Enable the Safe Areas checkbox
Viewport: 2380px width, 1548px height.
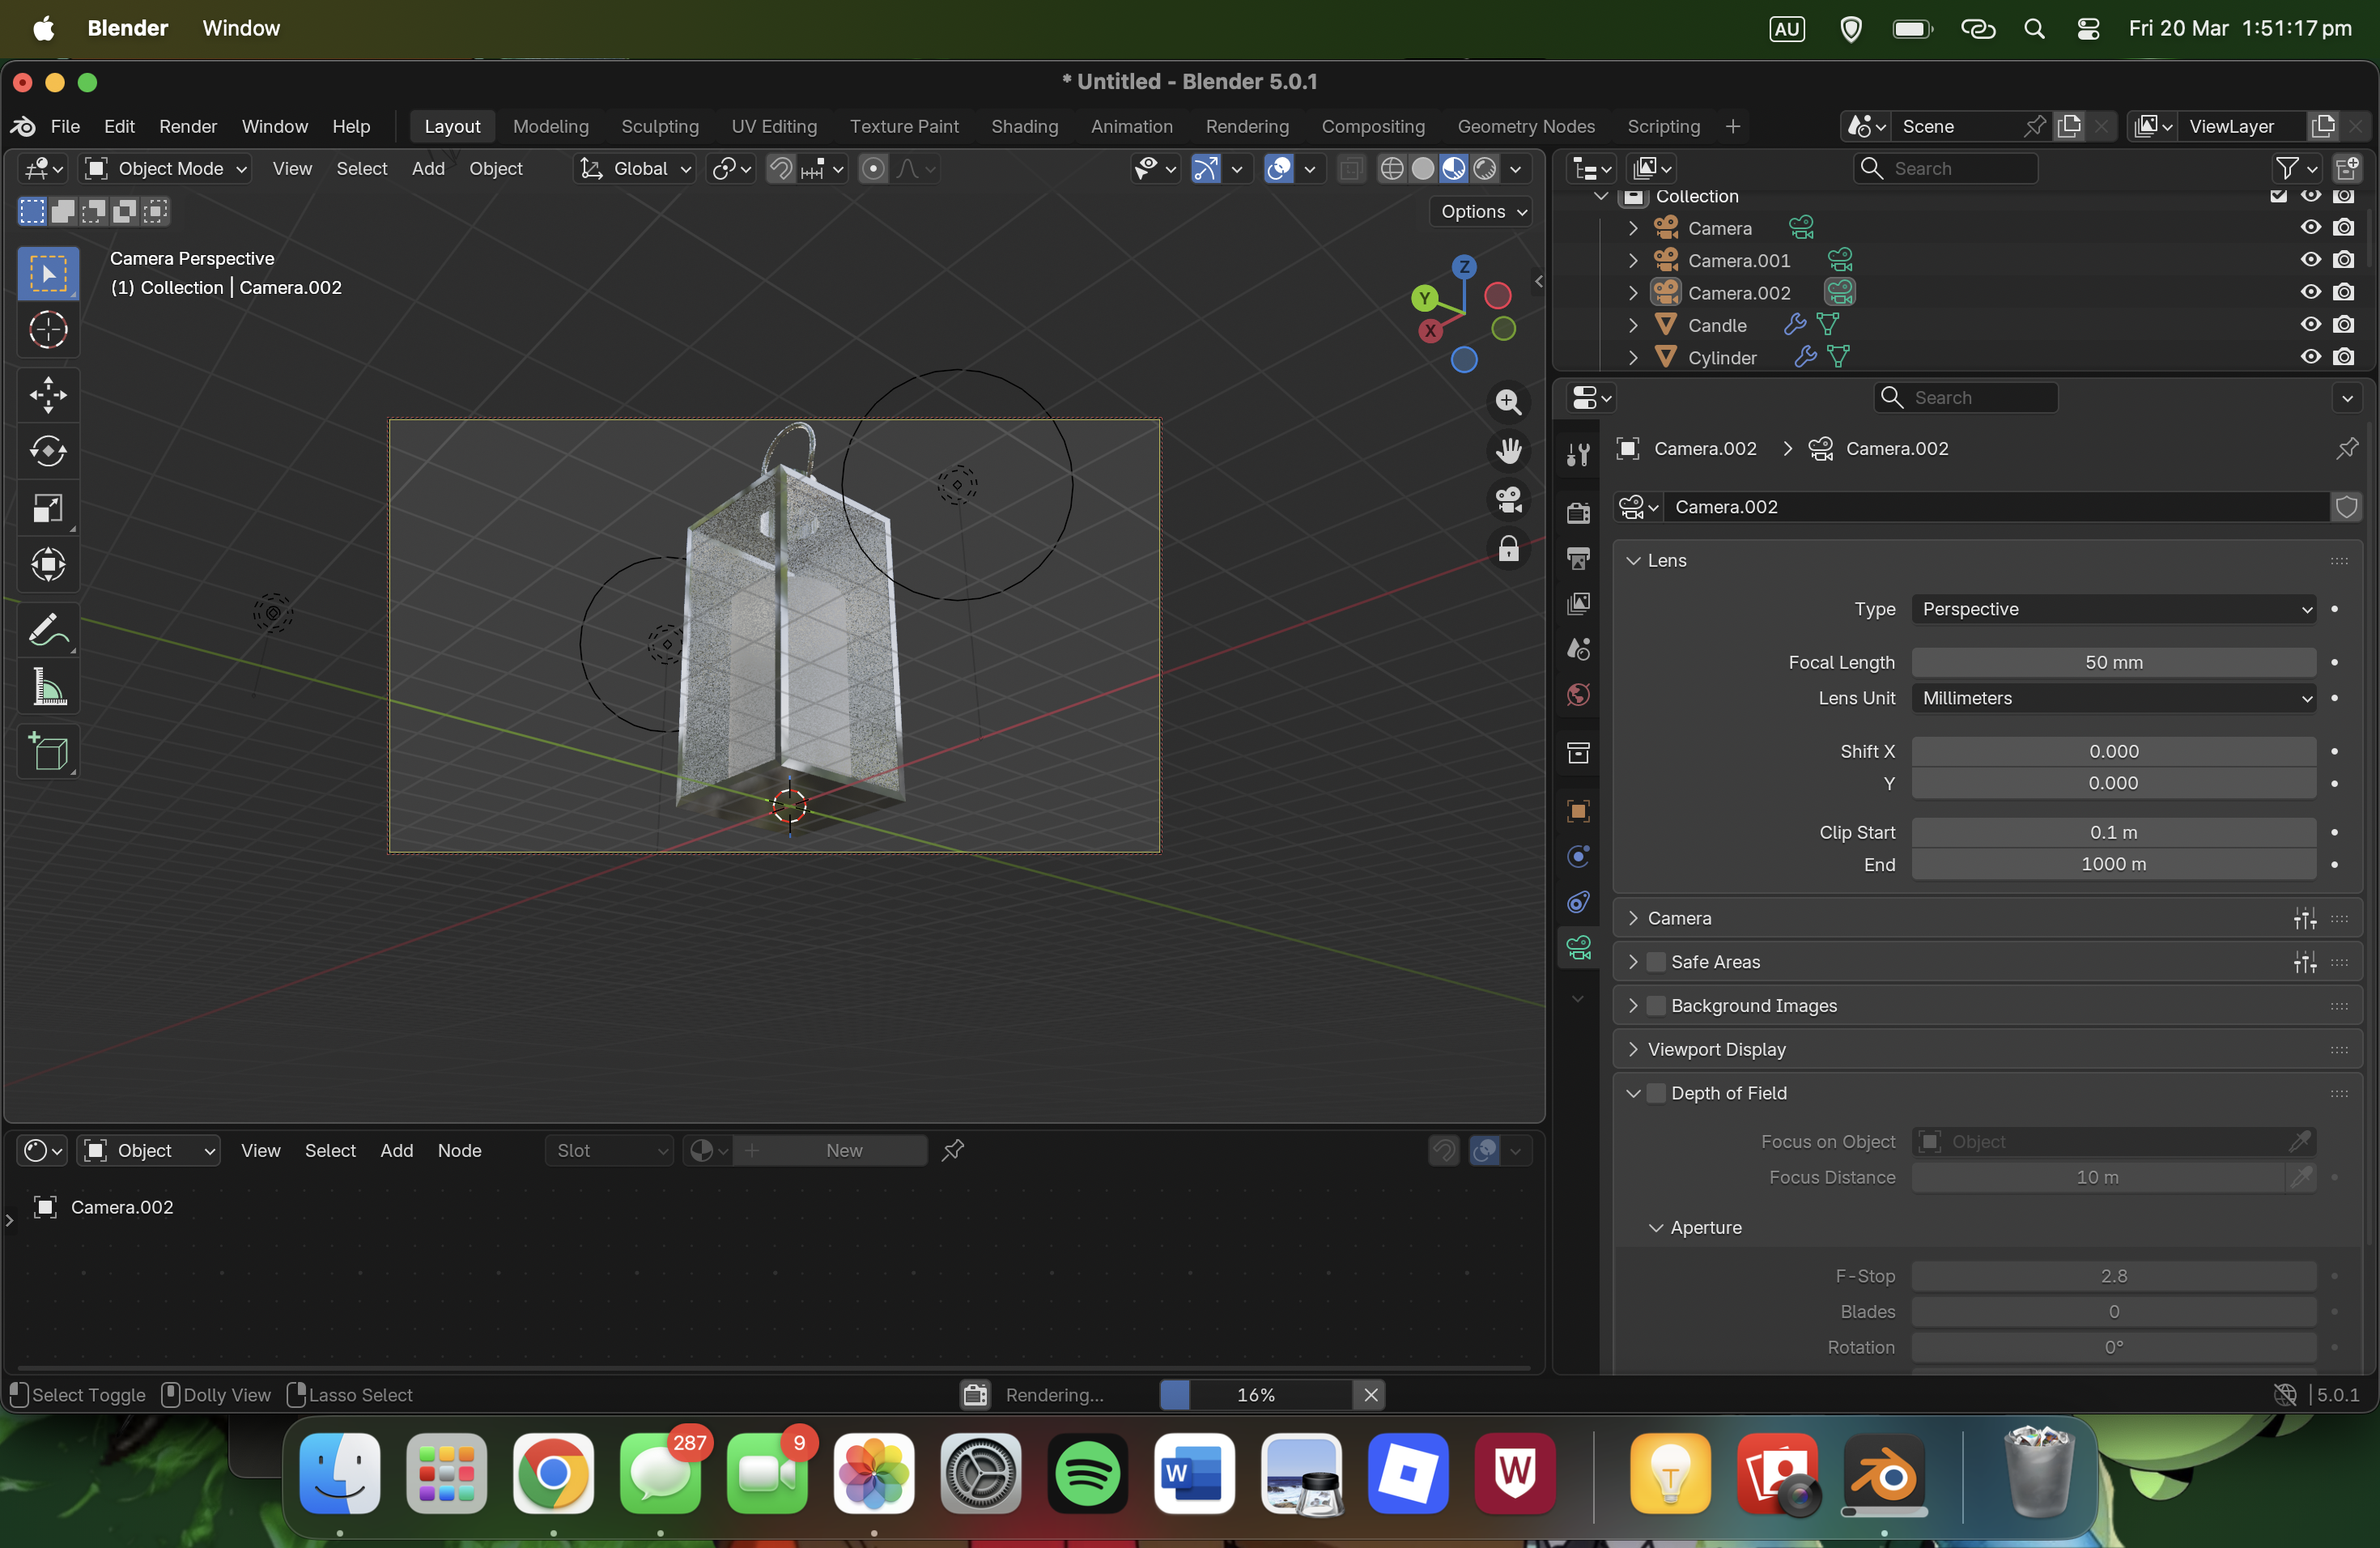[x=1656, y=962]
